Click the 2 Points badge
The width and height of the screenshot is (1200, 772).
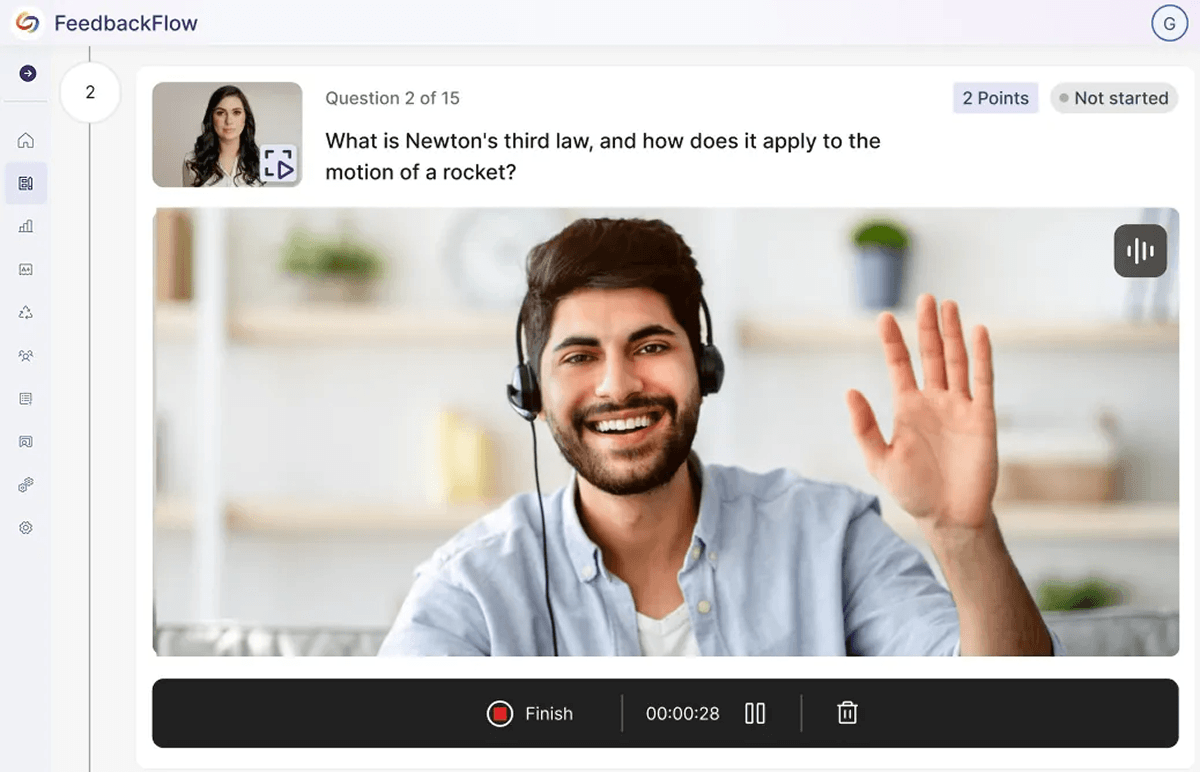pos(995,98)
